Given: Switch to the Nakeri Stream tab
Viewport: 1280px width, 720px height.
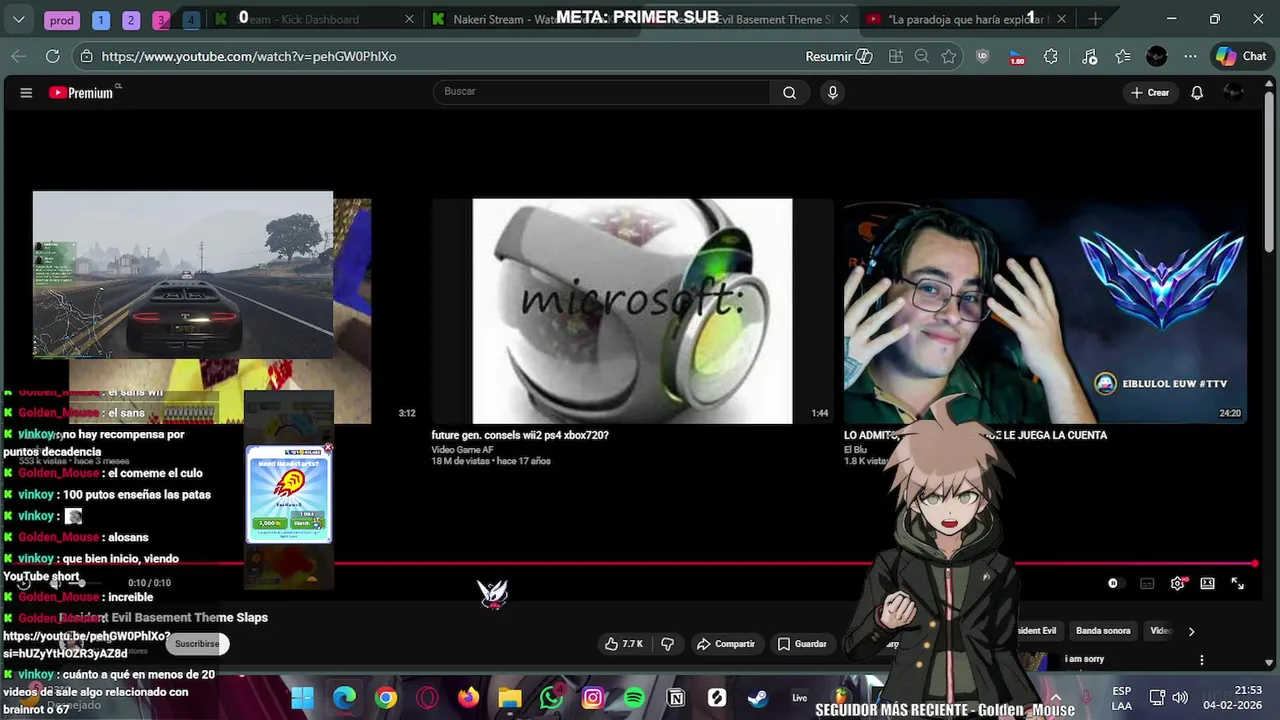Looking at the screenshot, I should (531, 19).
